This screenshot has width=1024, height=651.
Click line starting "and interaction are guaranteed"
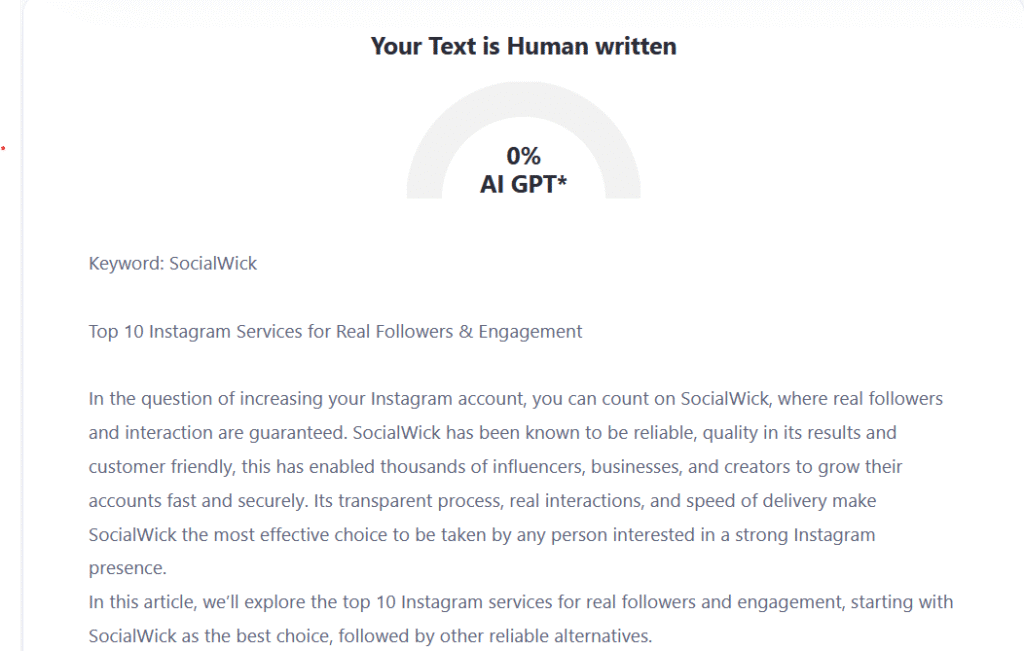(x=492, y=433)
